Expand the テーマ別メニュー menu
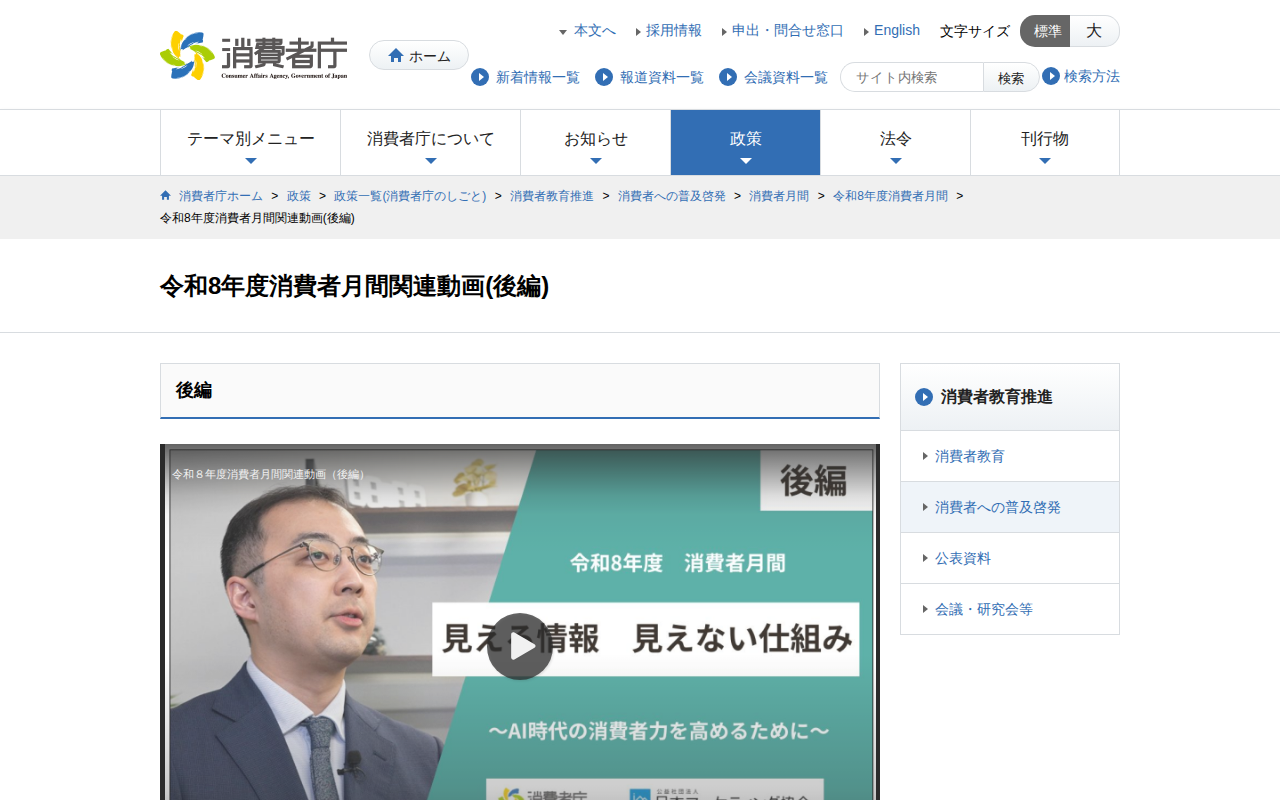Image resolution: width=1280 pixels, height=800 pixels. pos(251,143)
